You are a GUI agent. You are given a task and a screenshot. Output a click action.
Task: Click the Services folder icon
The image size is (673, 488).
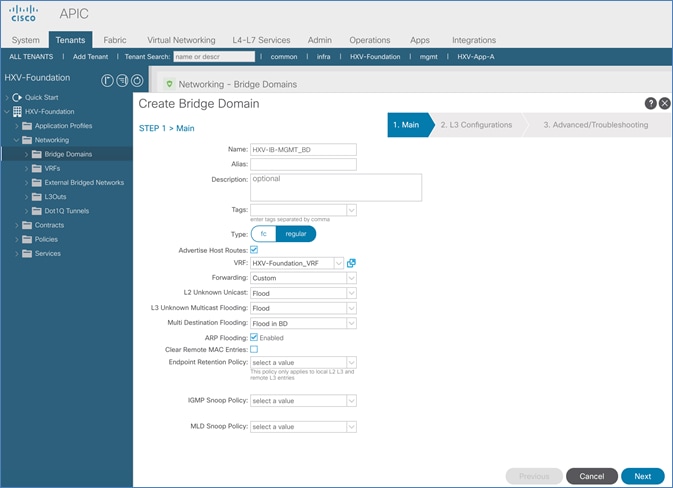[x=27, y=253]
